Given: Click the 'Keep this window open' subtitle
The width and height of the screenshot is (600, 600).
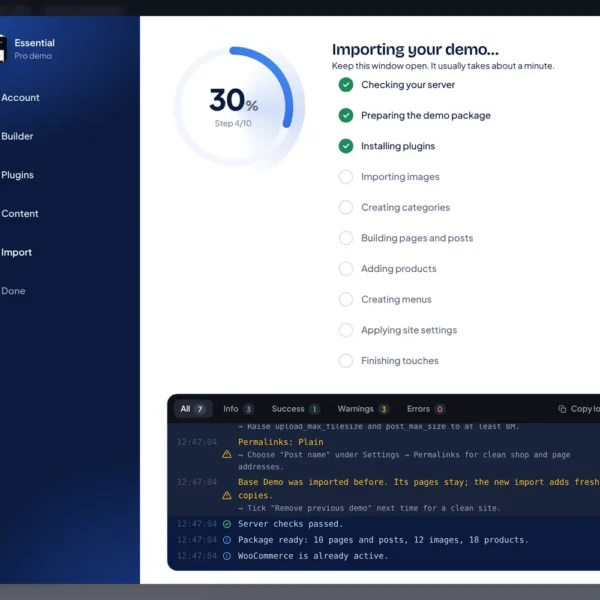Looking at the screenshot, I should tap(443, 66).
